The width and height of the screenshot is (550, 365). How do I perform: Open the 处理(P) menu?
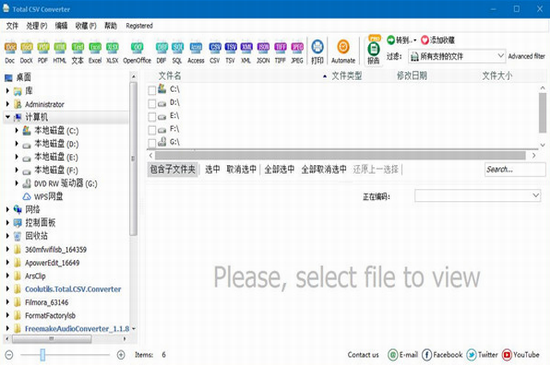pyautogui.click(x=36, y=26)
